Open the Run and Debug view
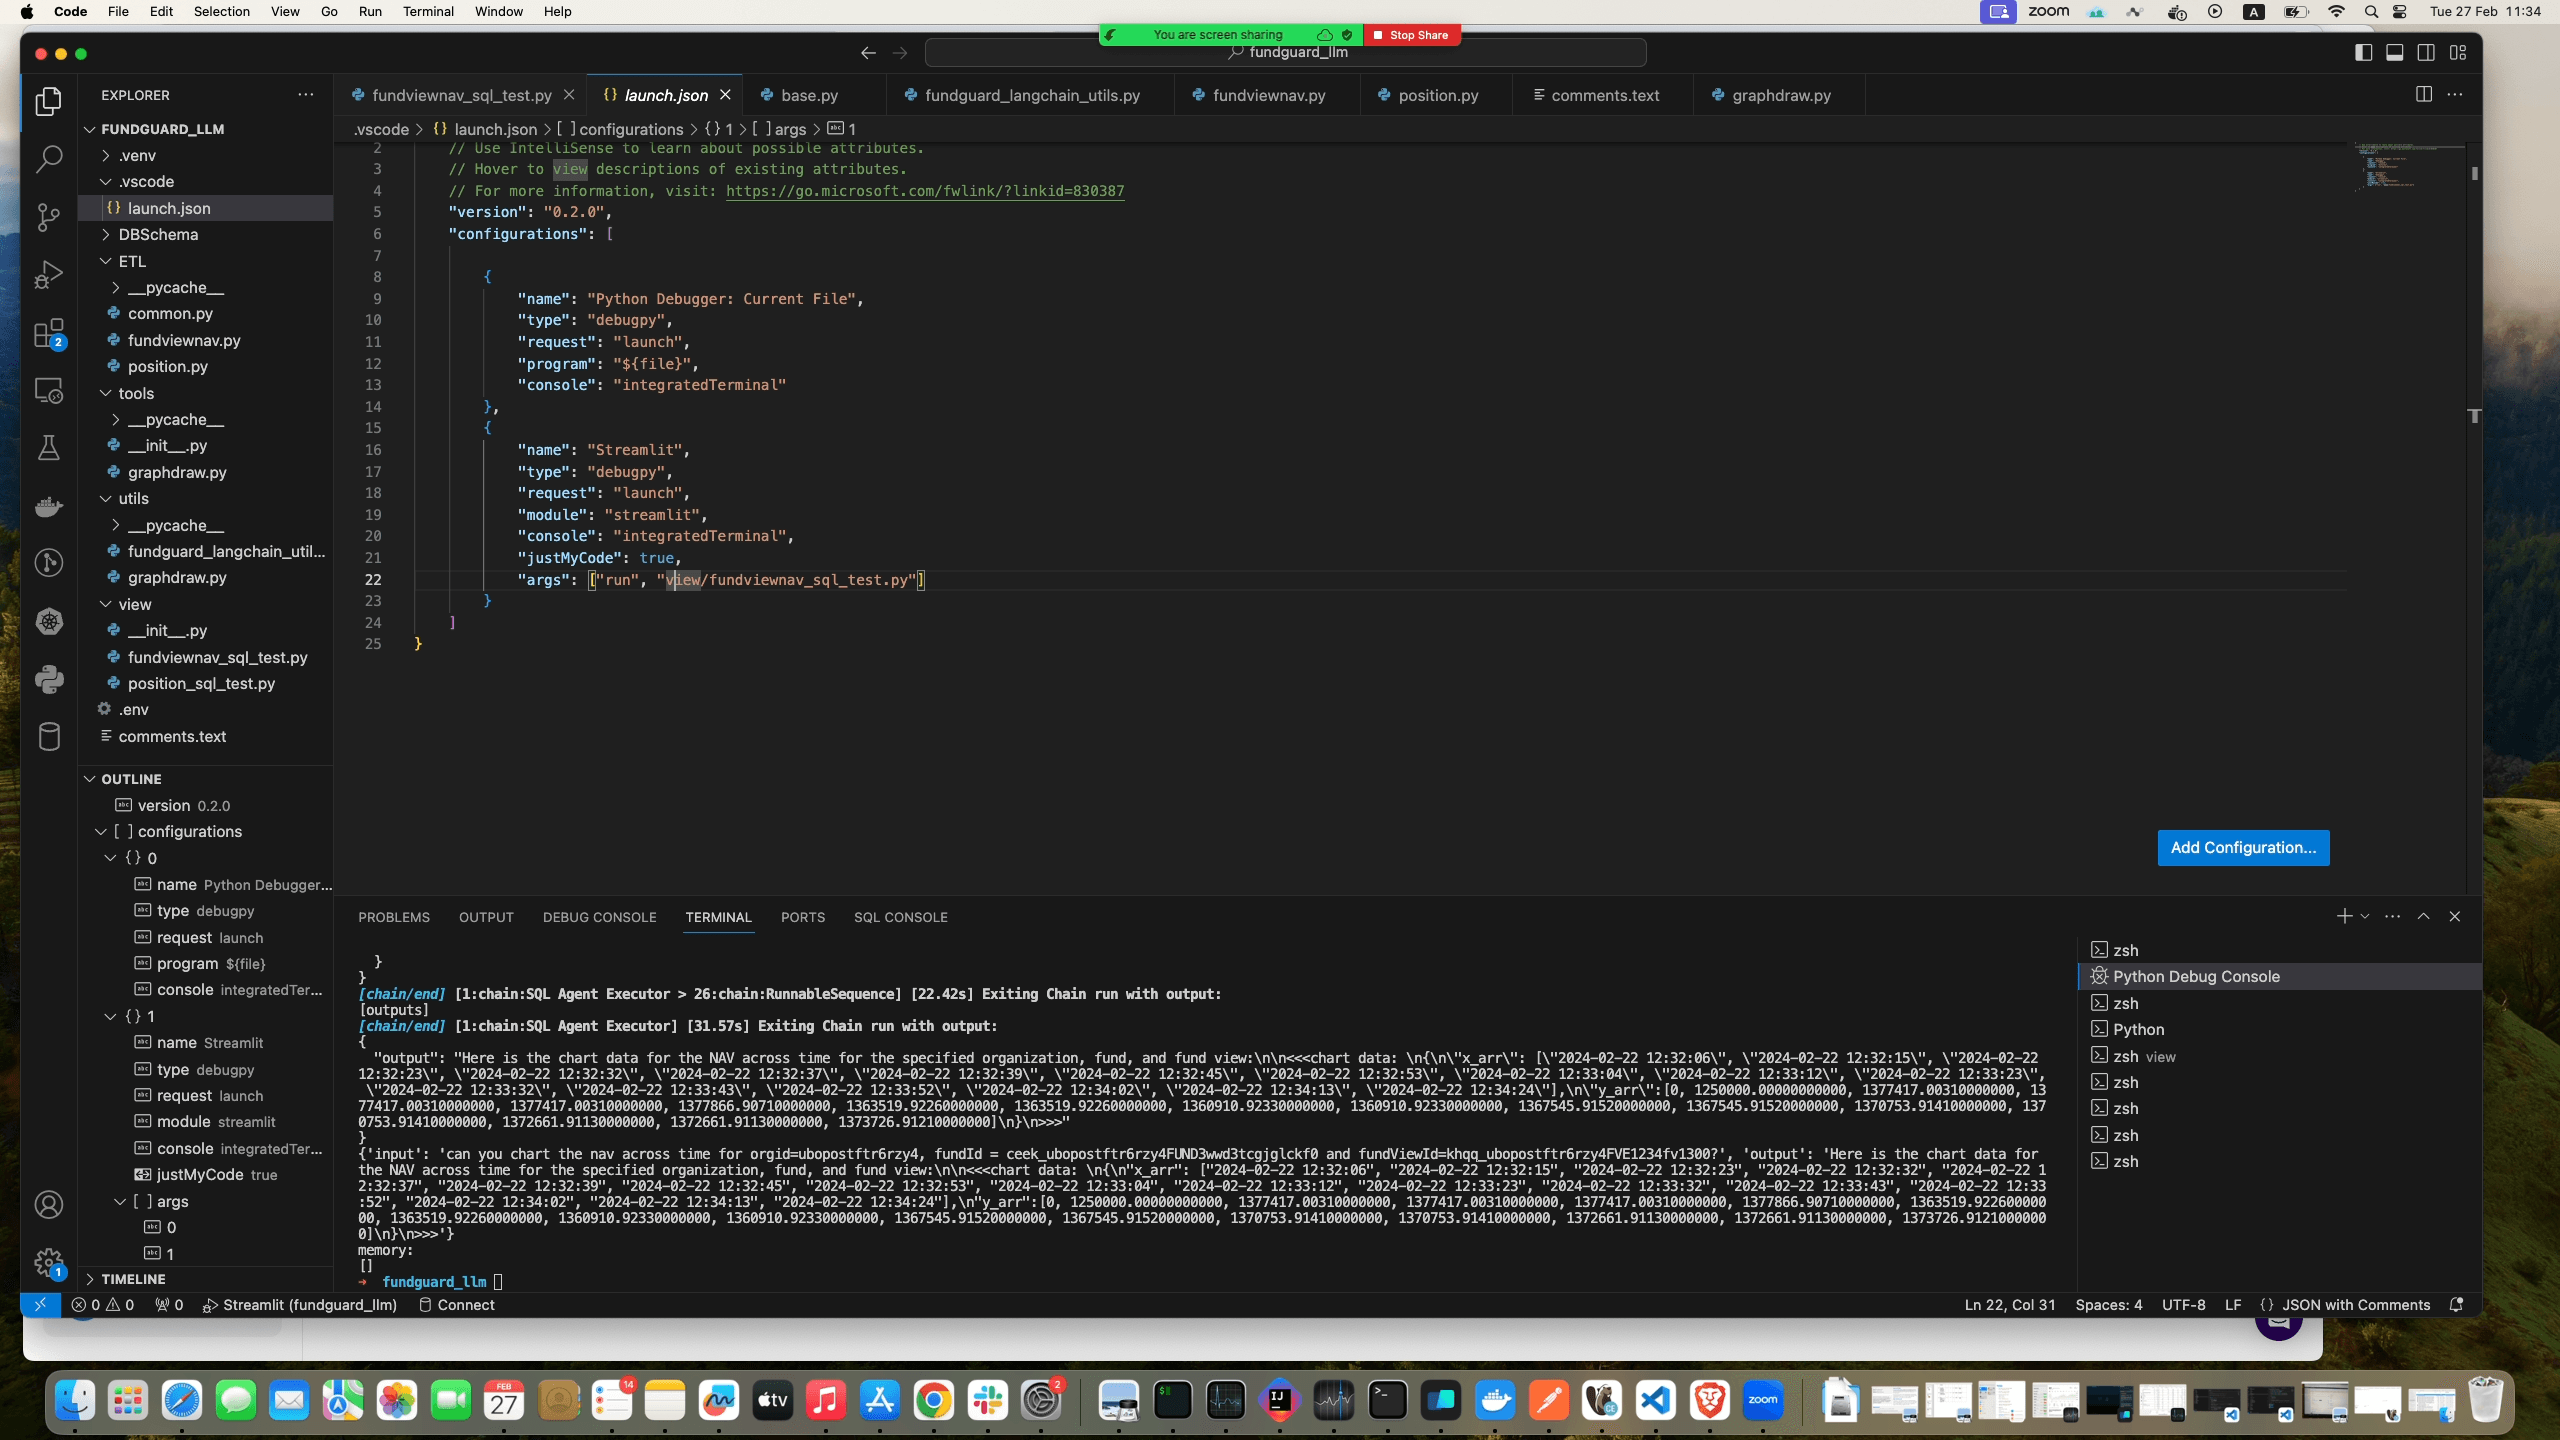Viewport: 2560px width, 1440px height. pyautogui.click(x=48, y=275)
